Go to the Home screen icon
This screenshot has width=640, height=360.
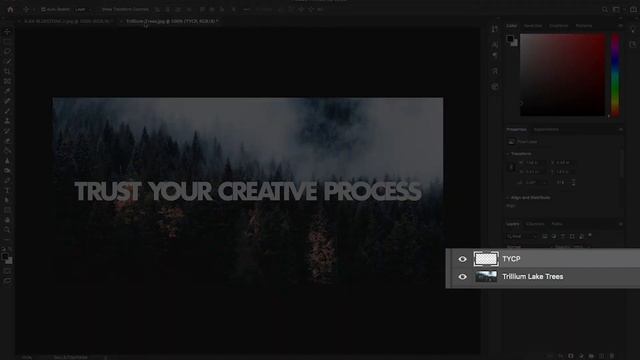tap(10, 9)
